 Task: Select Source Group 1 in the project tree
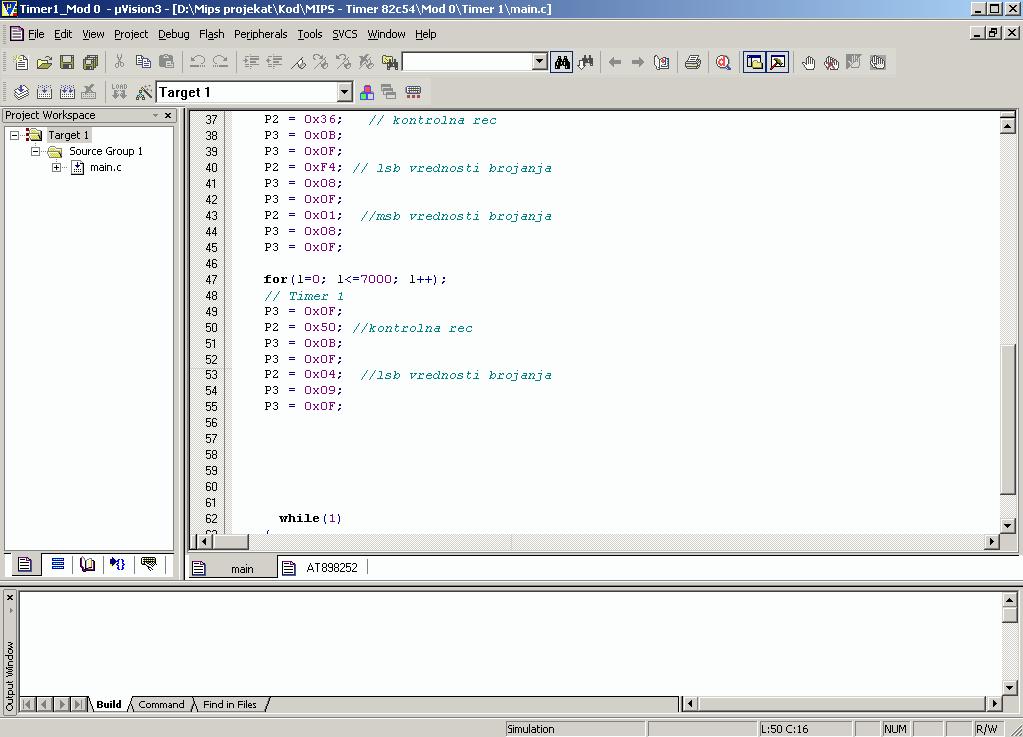coord(106,151)
